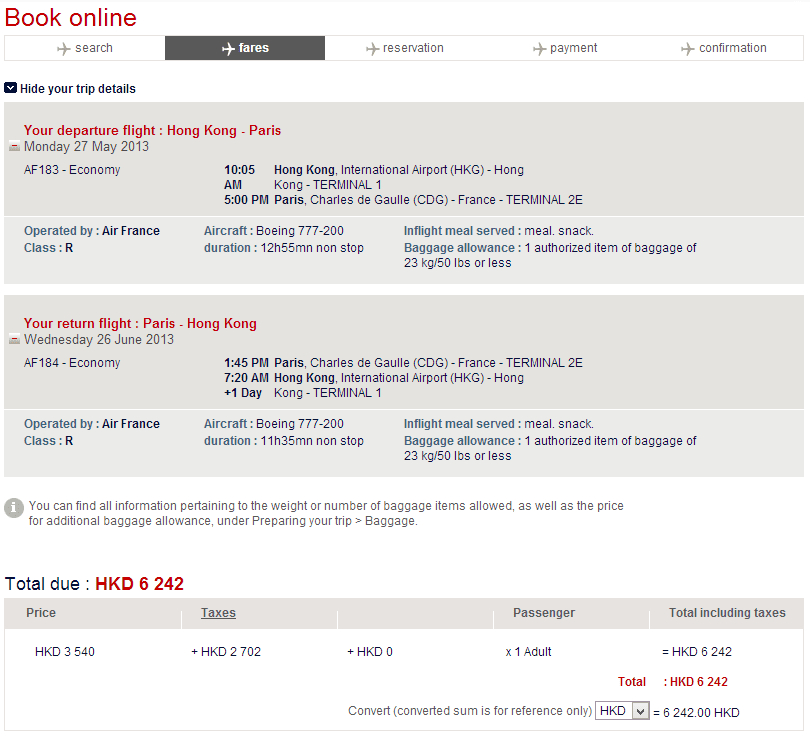
Task: Click the underlined Taxes column header link
Action: [x=218, y=613]
